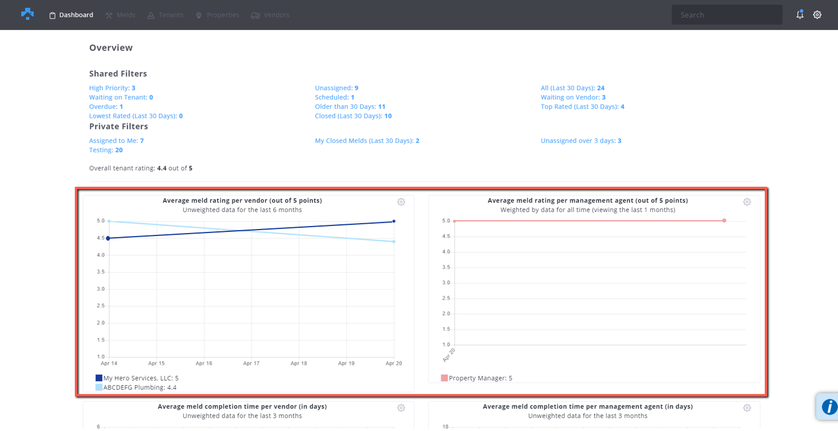Open Lowest Rated (Last 30 Days) filter
The image size is (838, 431).
pyautogui.click(x=136, y=116)
